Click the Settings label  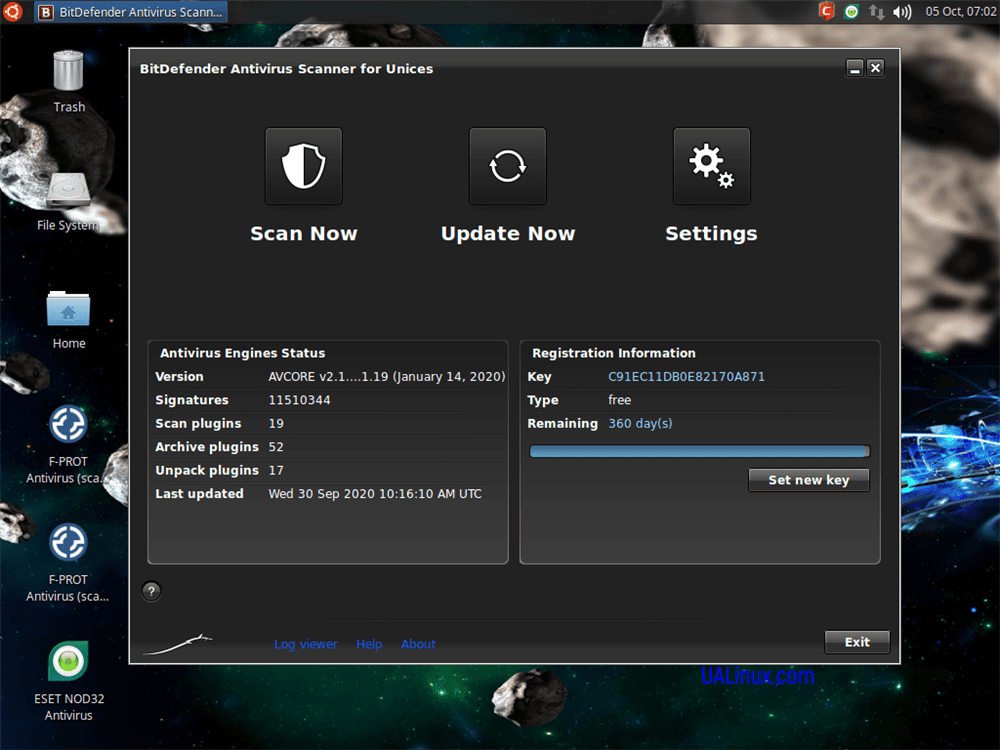coord(712,234)
